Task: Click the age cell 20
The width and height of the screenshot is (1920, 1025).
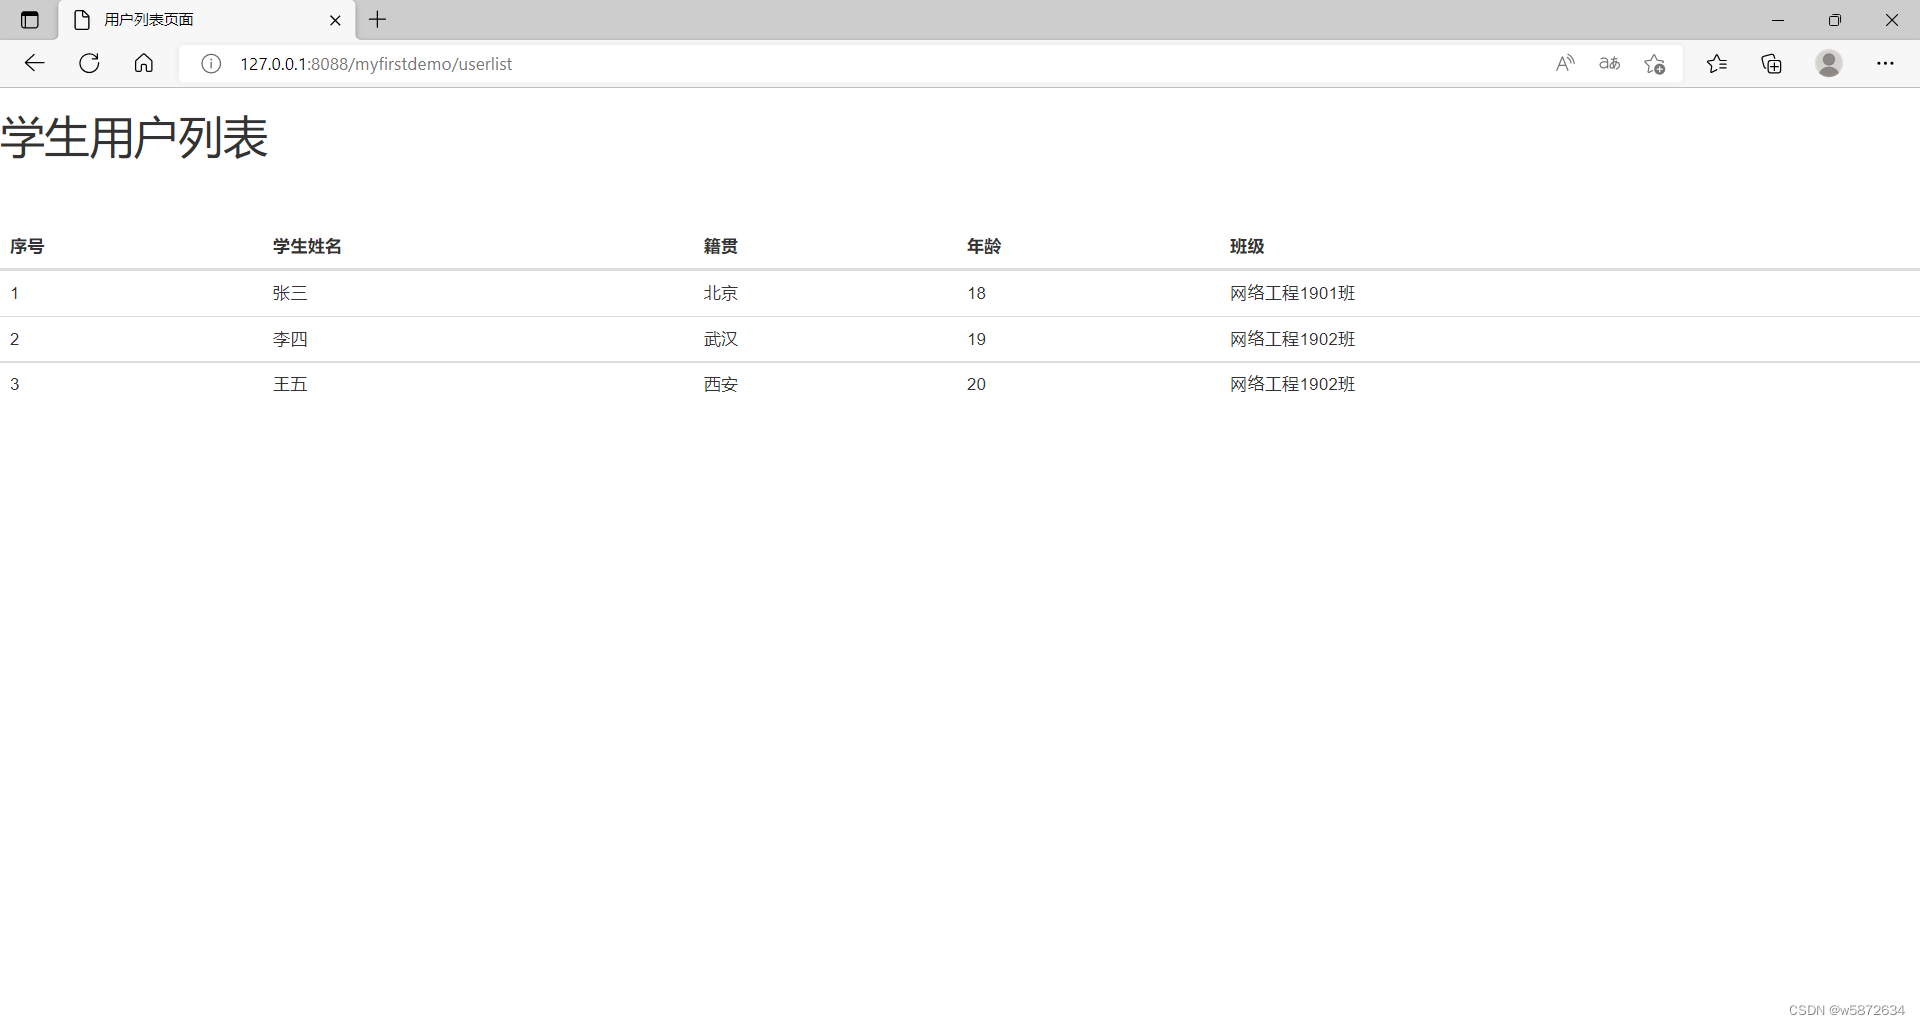Action: (976, 384)
